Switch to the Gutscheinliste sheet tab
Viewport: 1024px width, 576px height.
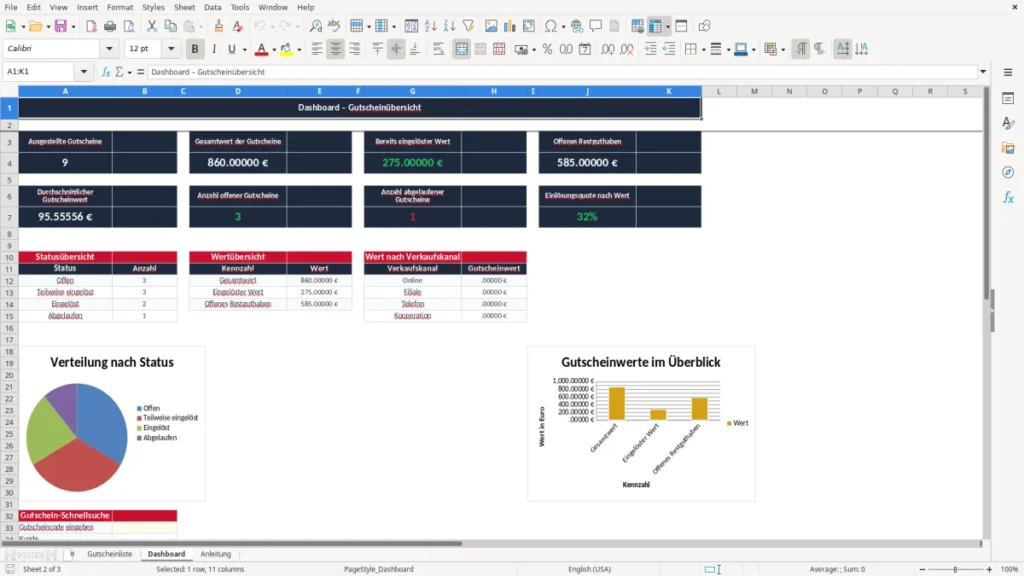point(109,554)
